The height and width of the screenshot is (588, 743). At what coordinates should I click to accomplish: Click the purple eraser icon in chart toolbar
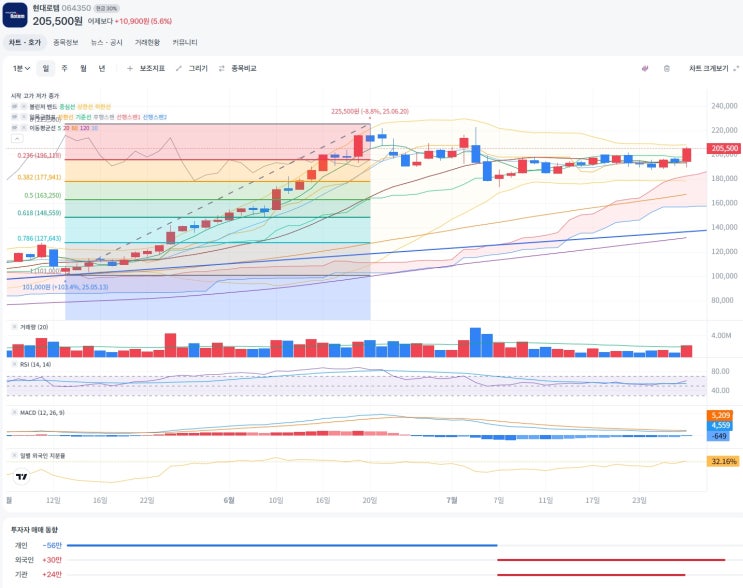tap(644, 69)
